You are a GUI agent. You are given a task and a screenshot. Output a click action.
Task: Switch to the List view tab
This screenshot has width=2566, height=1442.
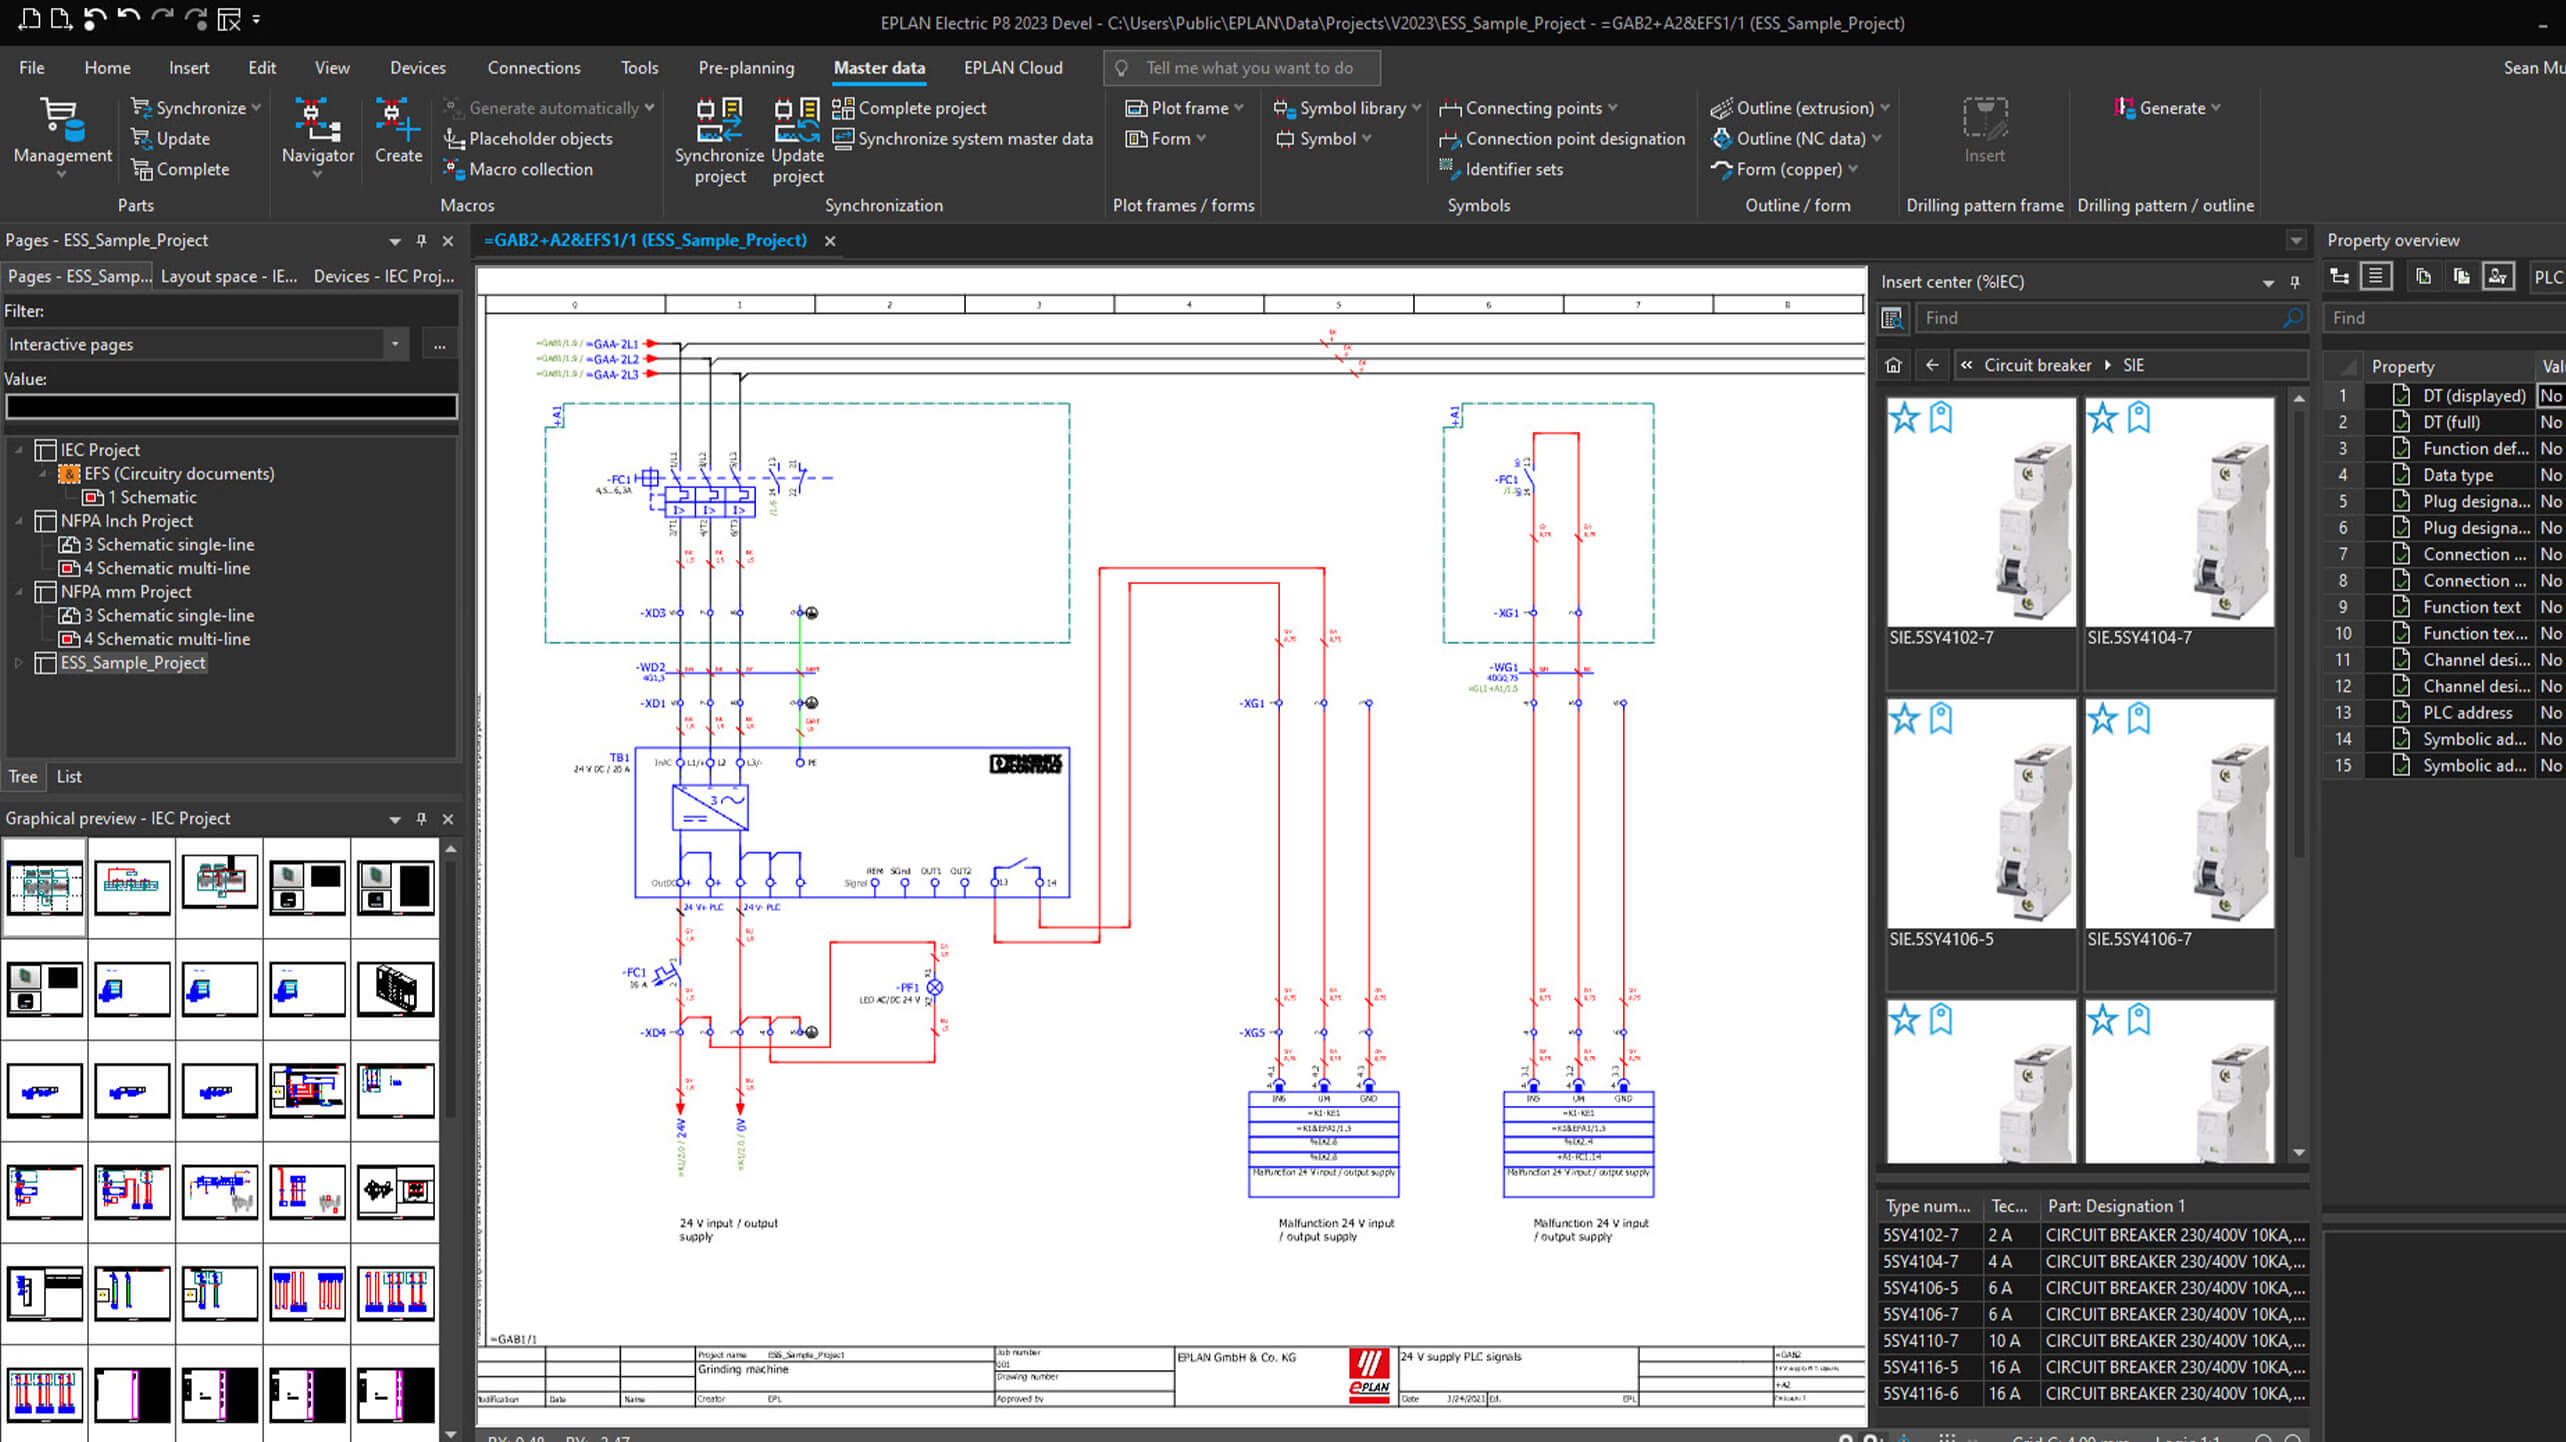coord(69,777)
